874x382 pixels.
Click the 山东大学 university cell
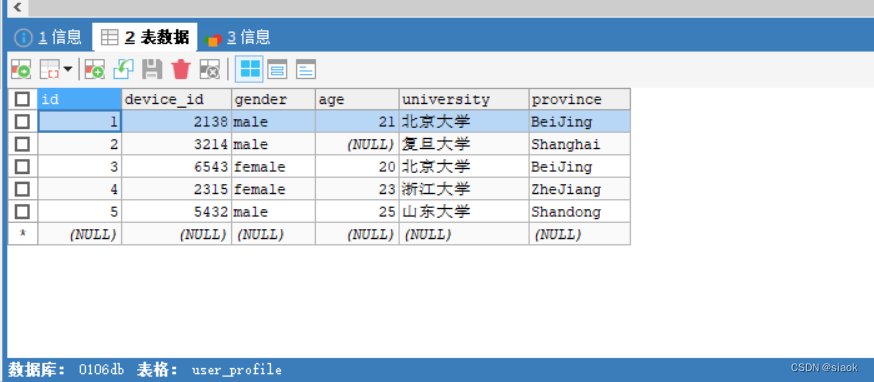[x=464, y=212]
